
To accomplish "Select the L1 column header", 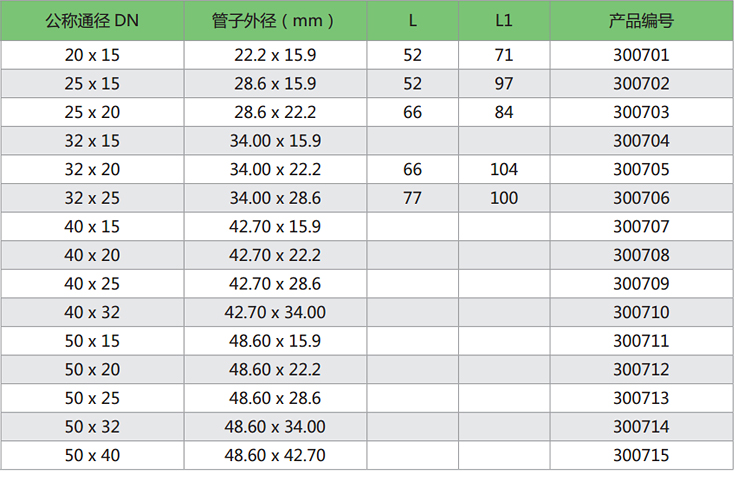I will point(504,20).
